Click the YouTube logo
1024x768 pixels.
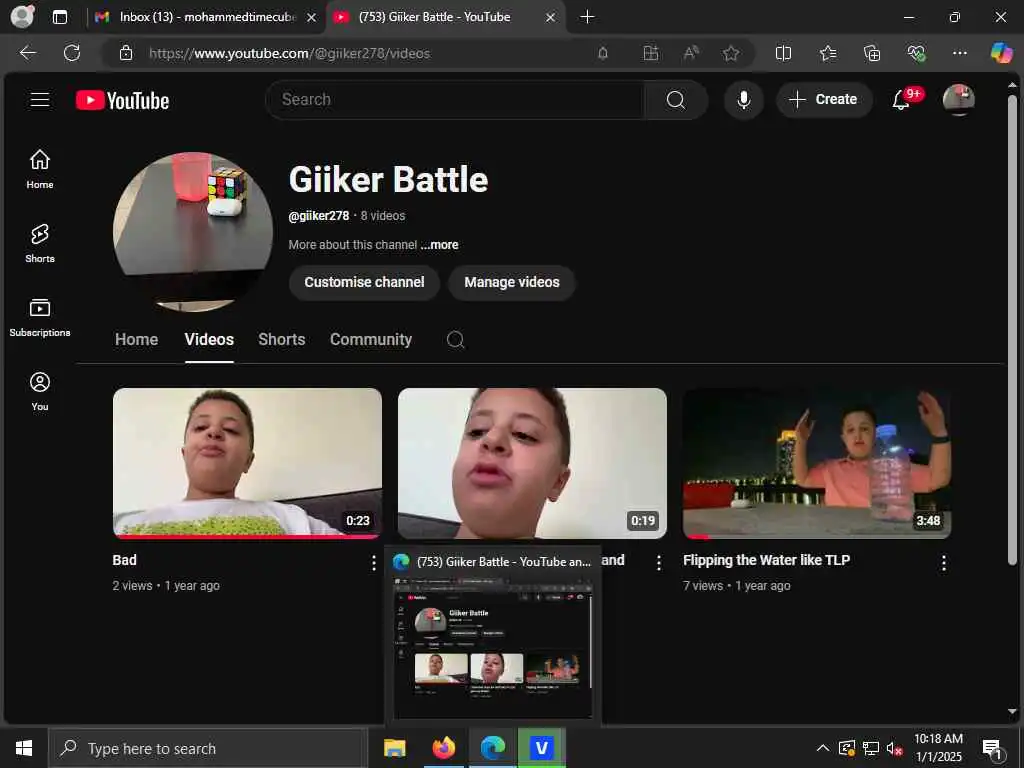click(x=122, y=101)
